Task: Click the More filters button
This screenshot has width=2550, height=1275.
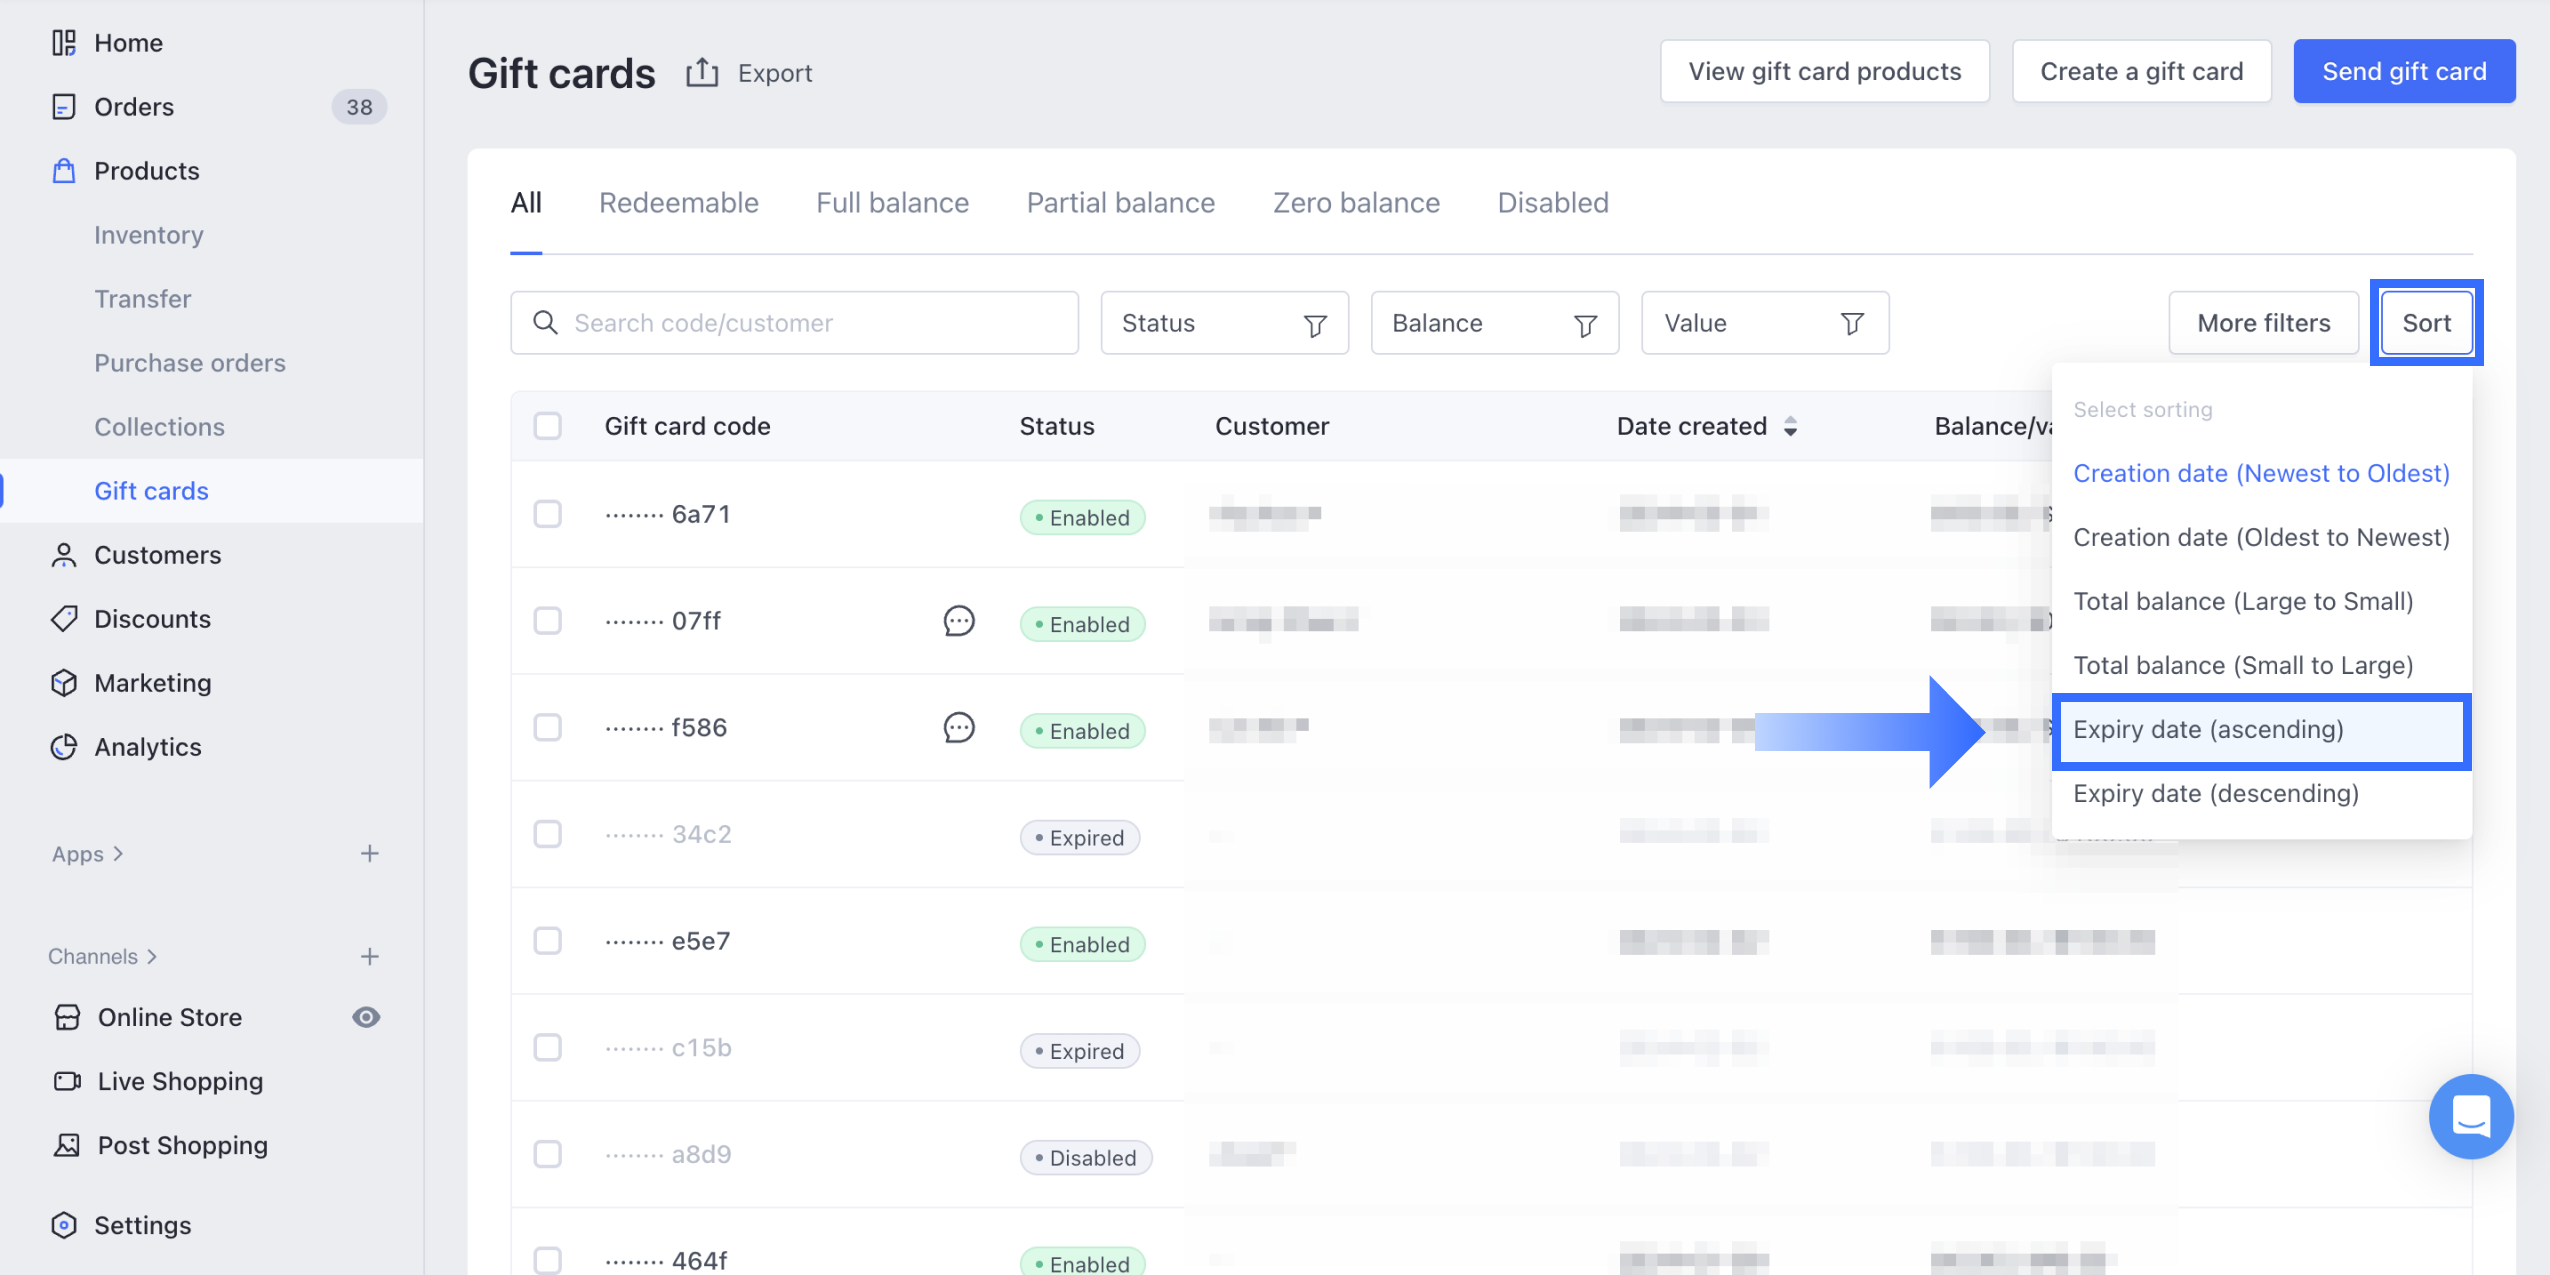Action: coord(2263,323)
